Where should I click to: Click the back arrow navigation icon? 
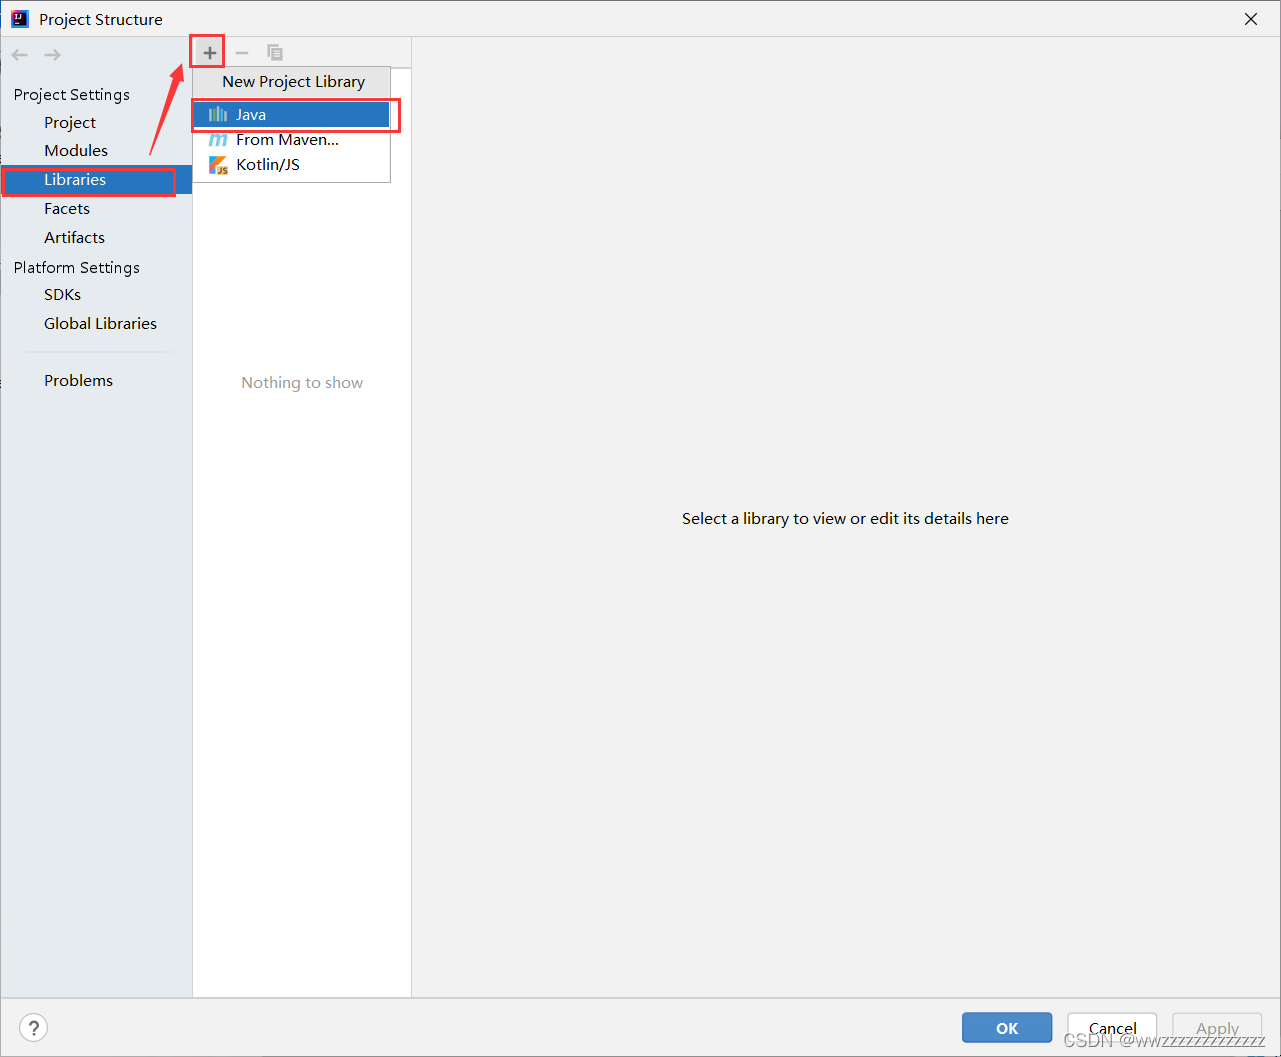[x=20, y=55]
